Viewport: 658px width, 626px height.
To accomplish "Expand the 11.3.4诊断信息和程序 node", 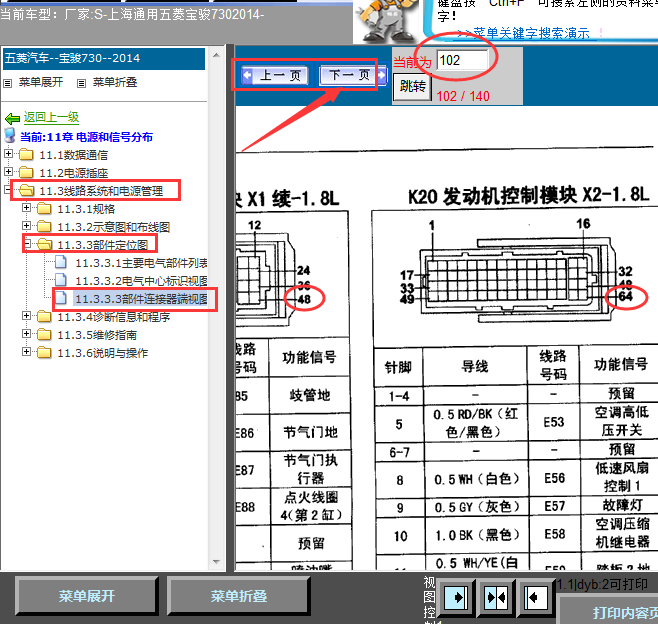I will [26, 315].
